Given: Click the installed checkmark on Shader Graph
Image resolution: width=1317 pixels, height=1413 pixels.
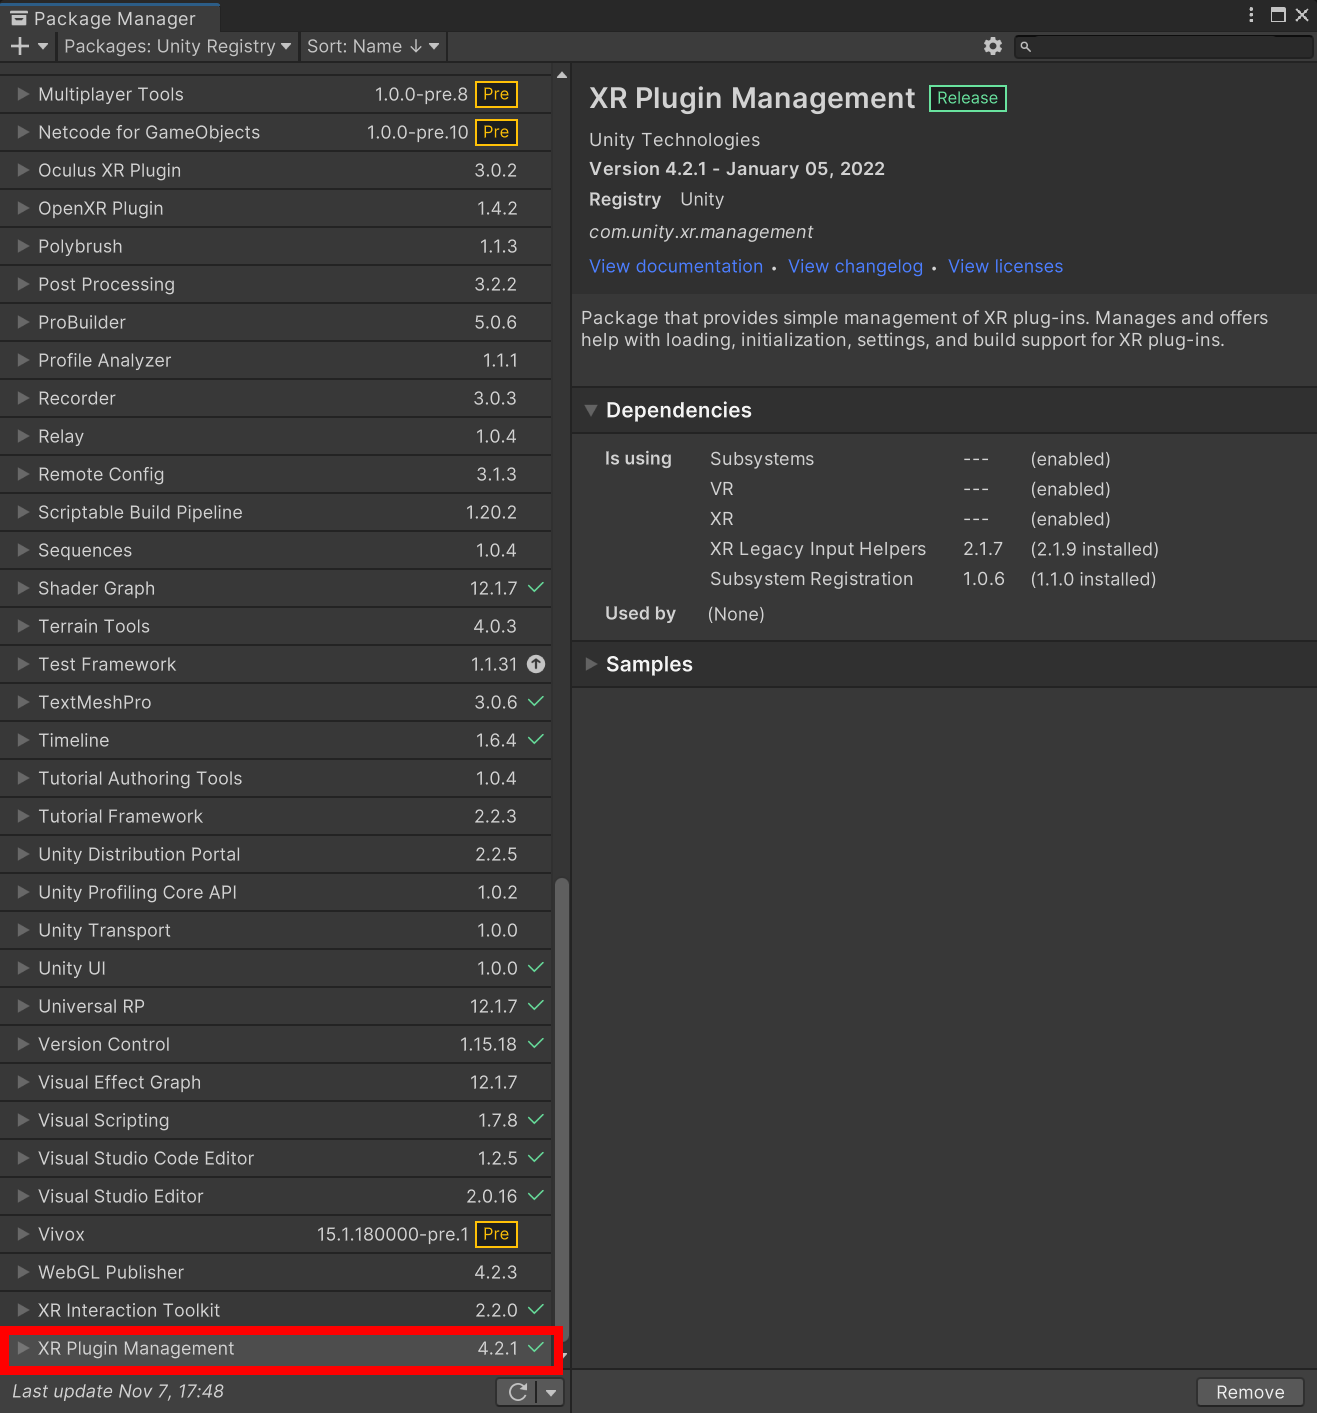Looking at the screenshot, I should click(x=536, y=587).
